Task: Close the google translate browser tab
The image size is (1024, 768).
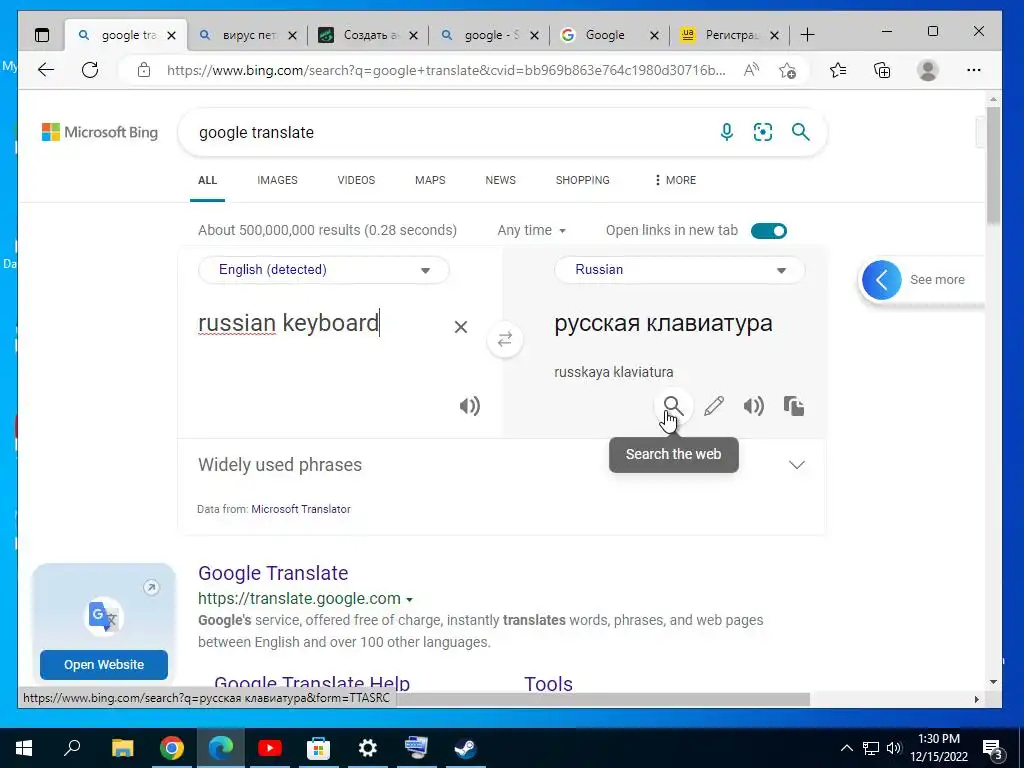Action: pos(171,35)
